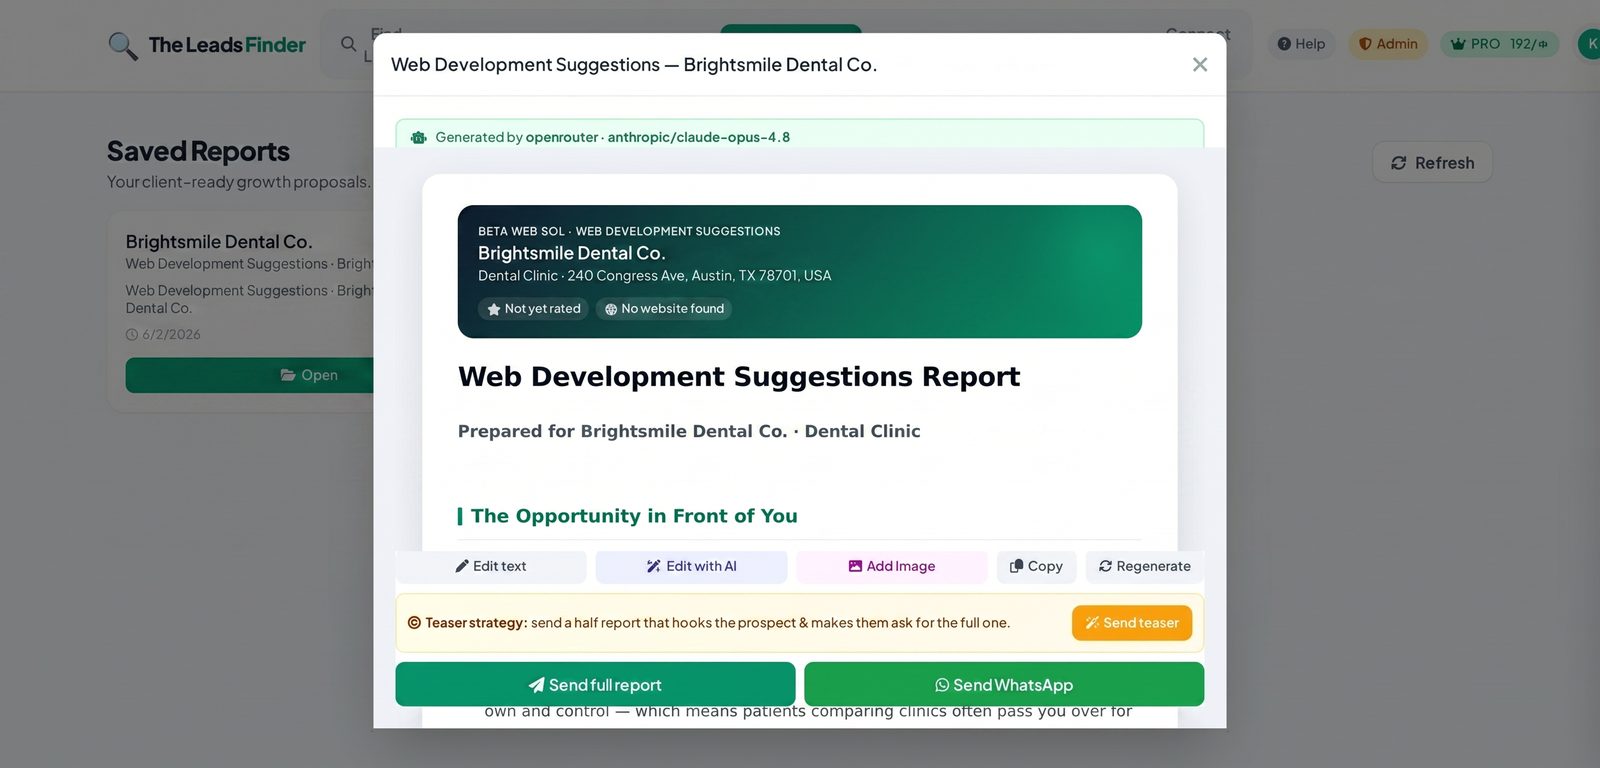The image size is (1600, 768).
Task: Click the dialog title text
Action: (634, 65)
